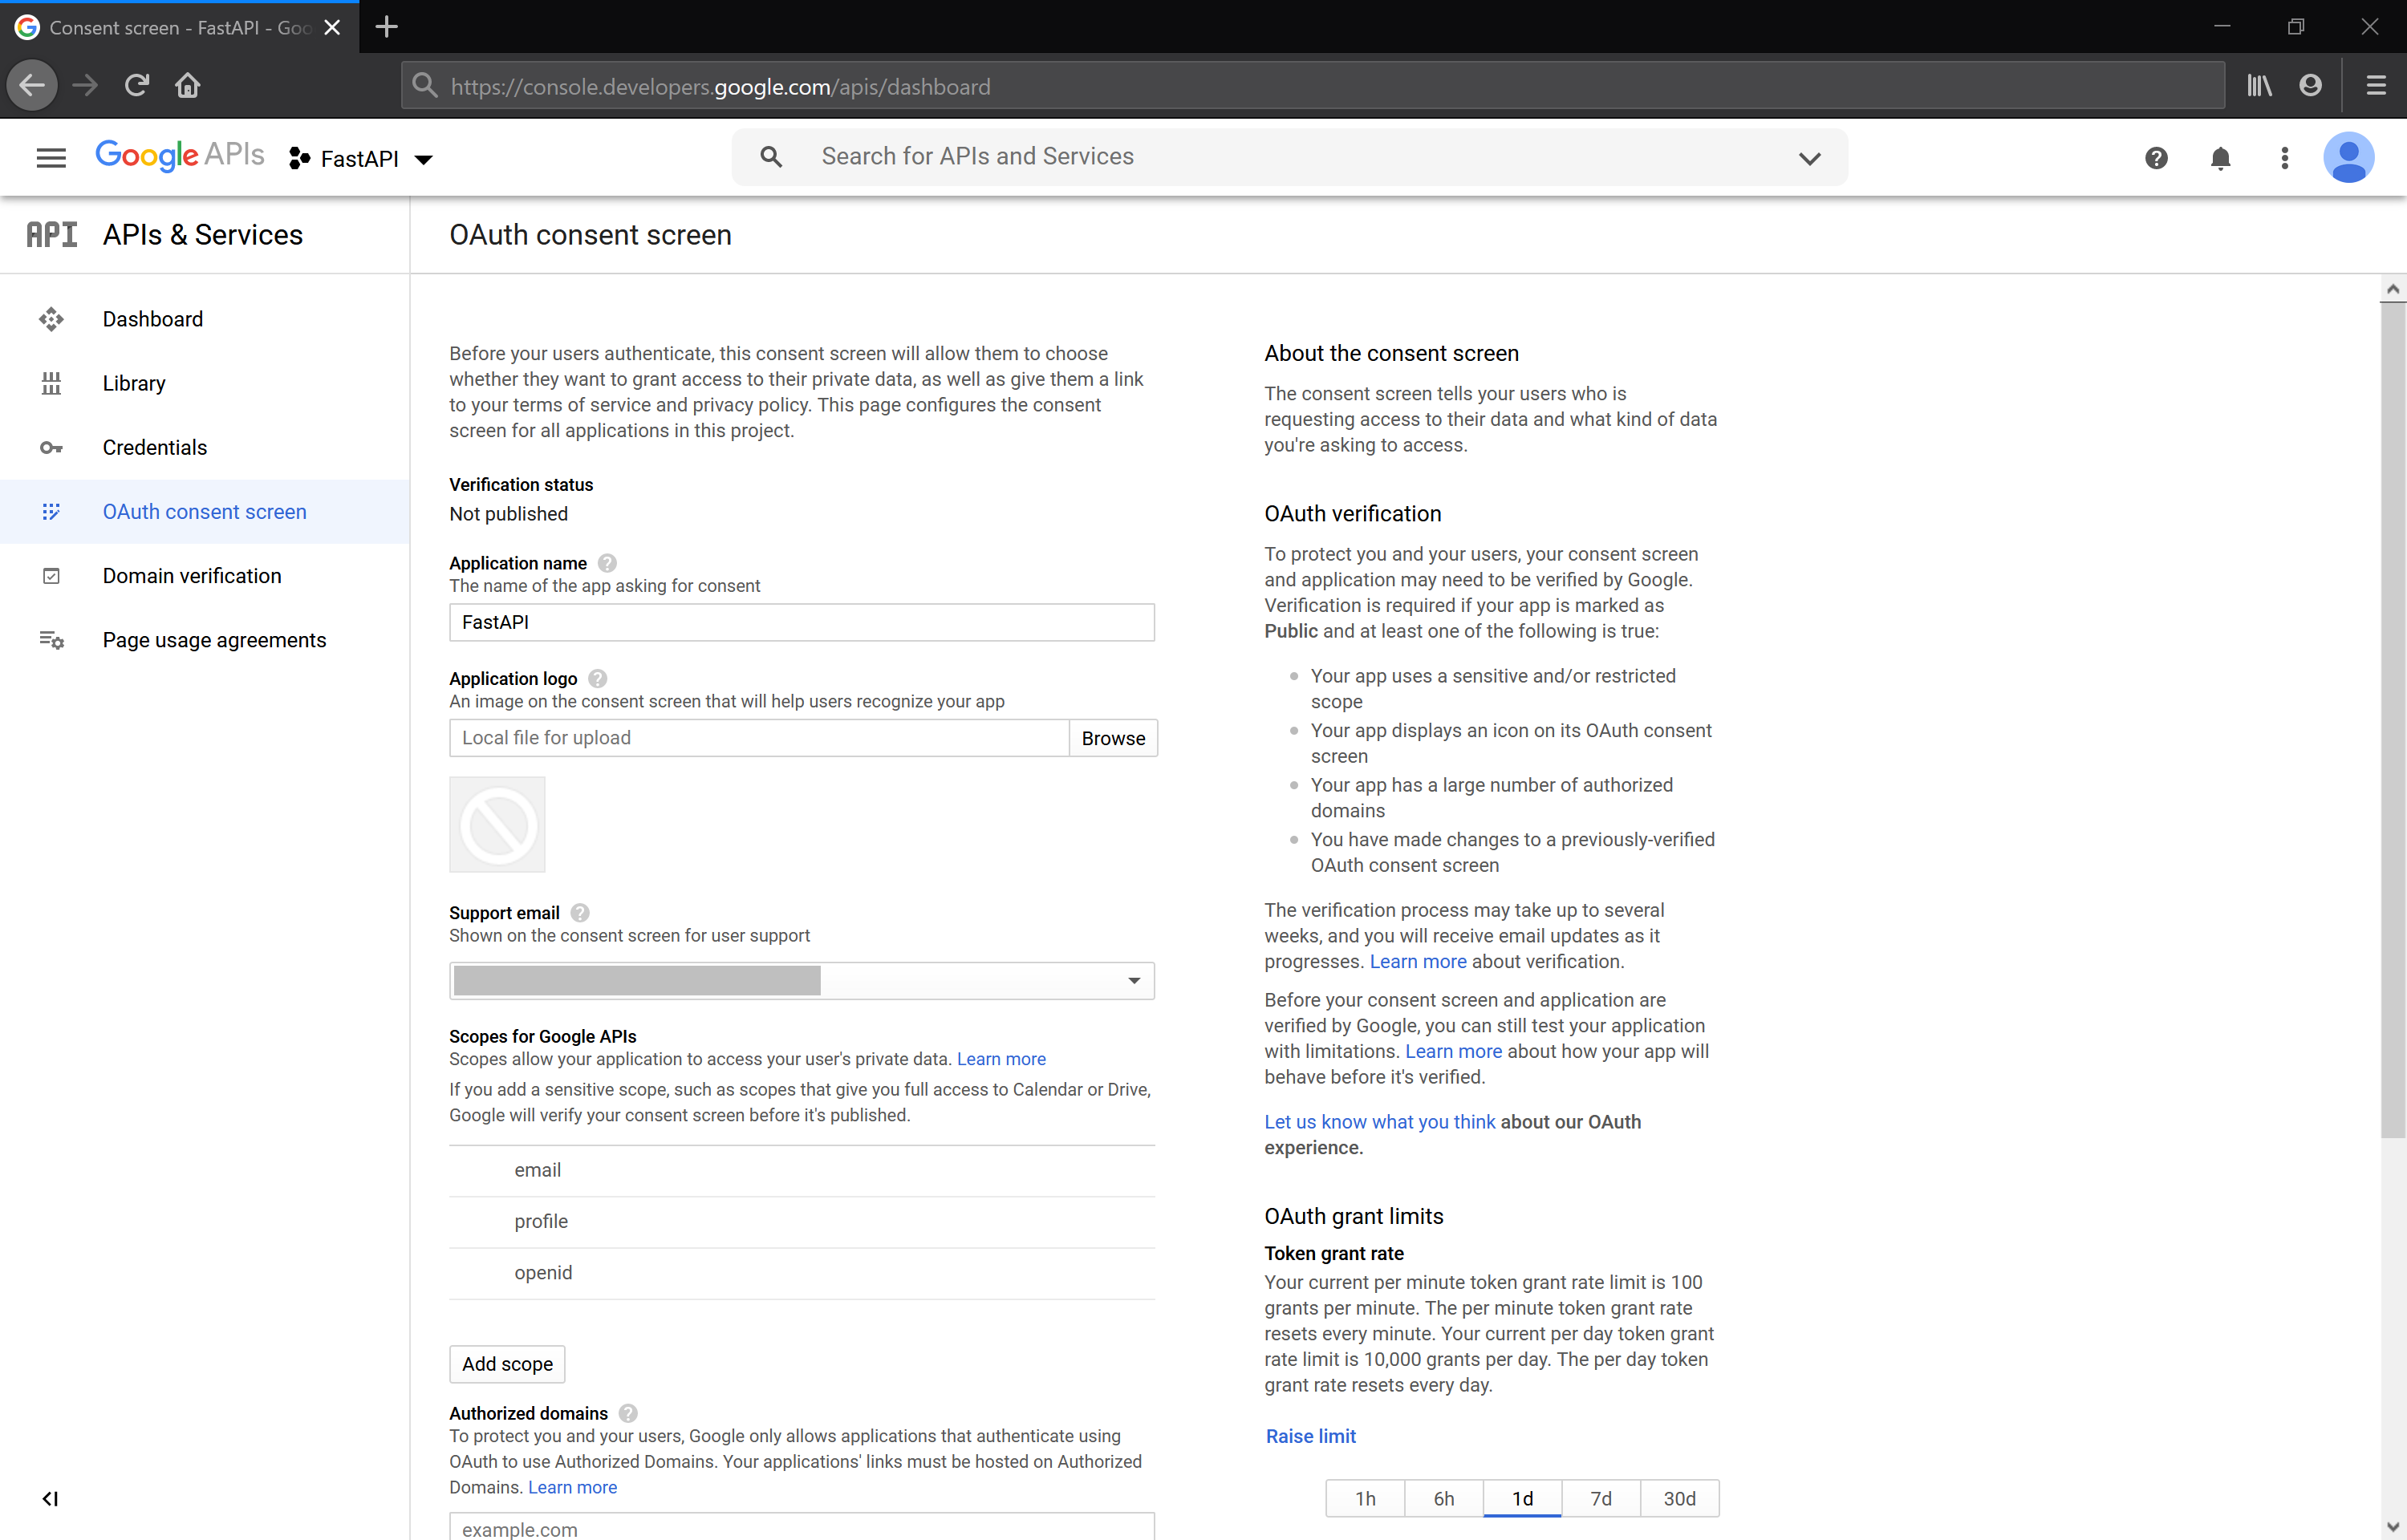The image size is (2407, 1540).
Task: Click Application name help icon
Action: pos(607,563)
